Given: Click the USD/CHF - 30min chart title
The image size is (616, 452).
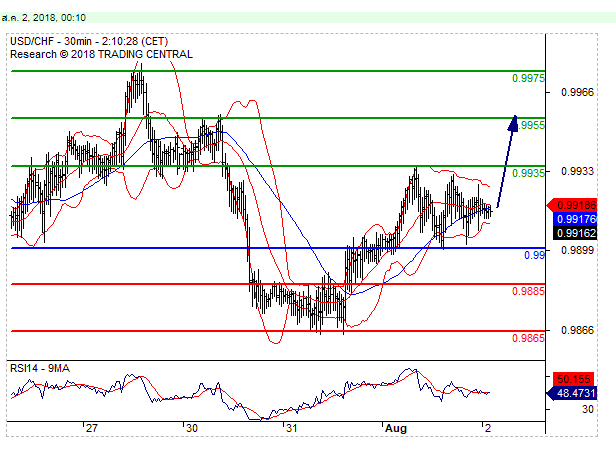Looking at the screenshot, I should [x=89, y=41].
